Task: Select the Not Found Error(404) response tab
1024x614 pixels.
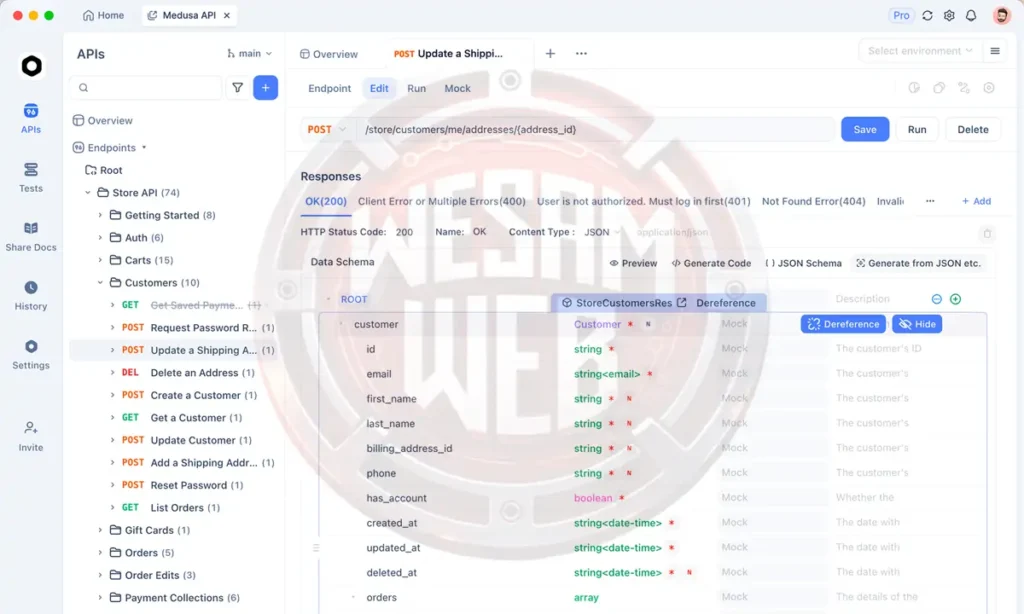Action: coord(813,201)
